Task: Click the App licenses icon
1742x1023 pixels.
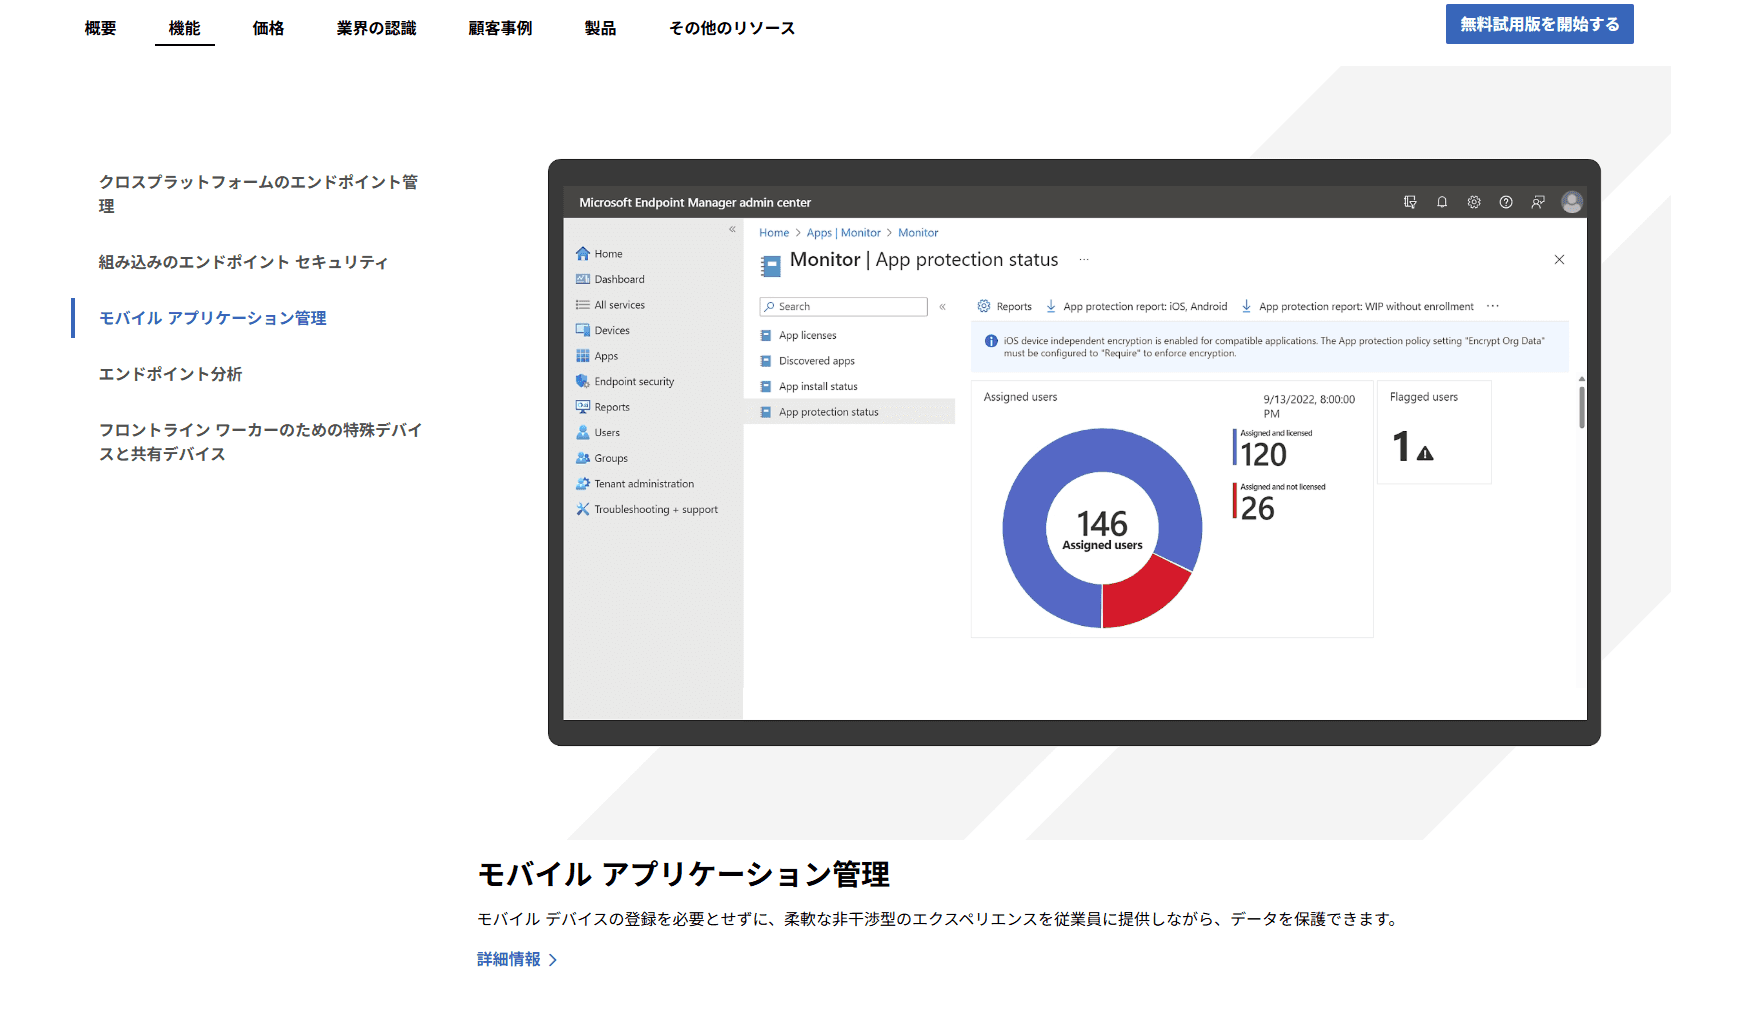Action: pos(766,336)
